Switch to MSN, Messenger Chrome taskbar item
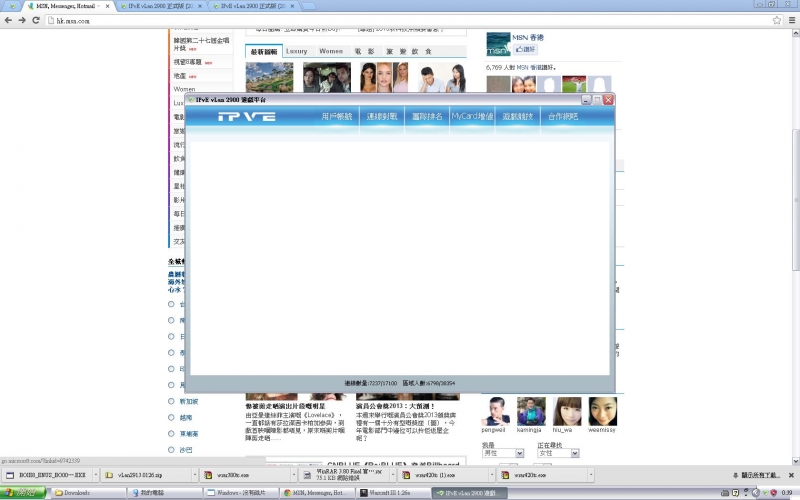The image size is (800, 500). tap(317, 493)
